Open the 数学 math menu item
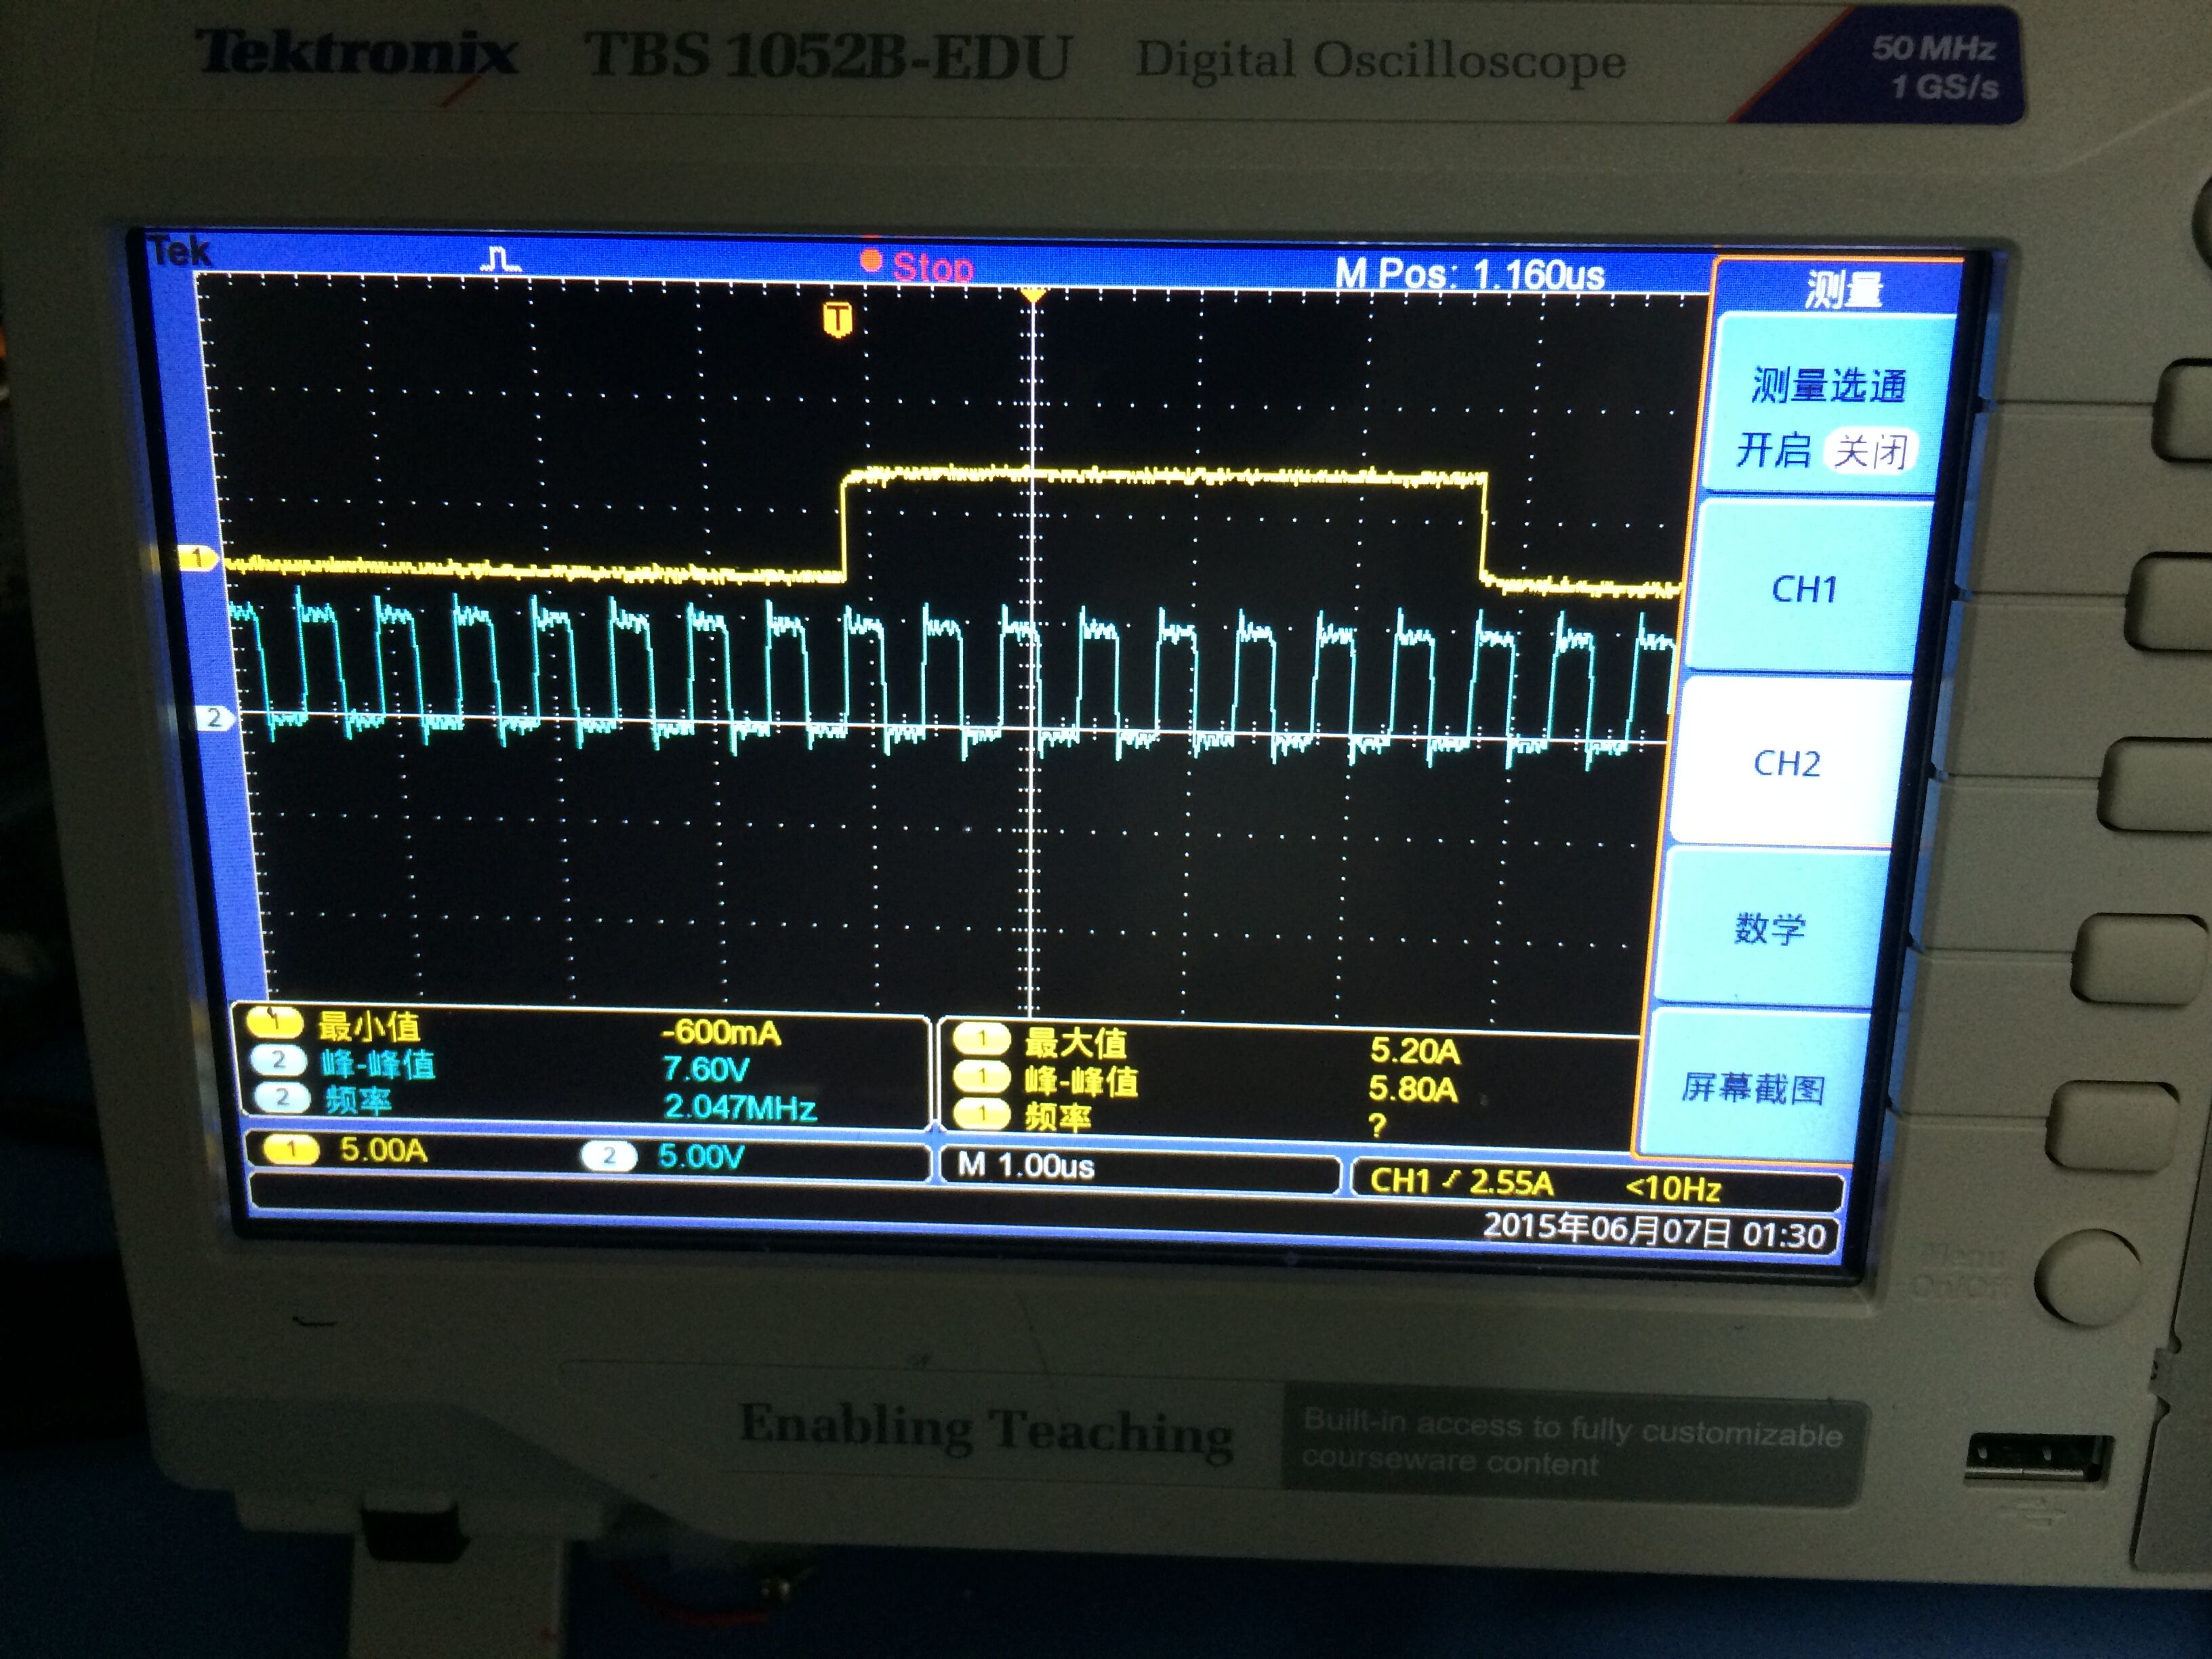Image resolution: width=2212 pixels, height=1659 pixels. [1770, 928]
